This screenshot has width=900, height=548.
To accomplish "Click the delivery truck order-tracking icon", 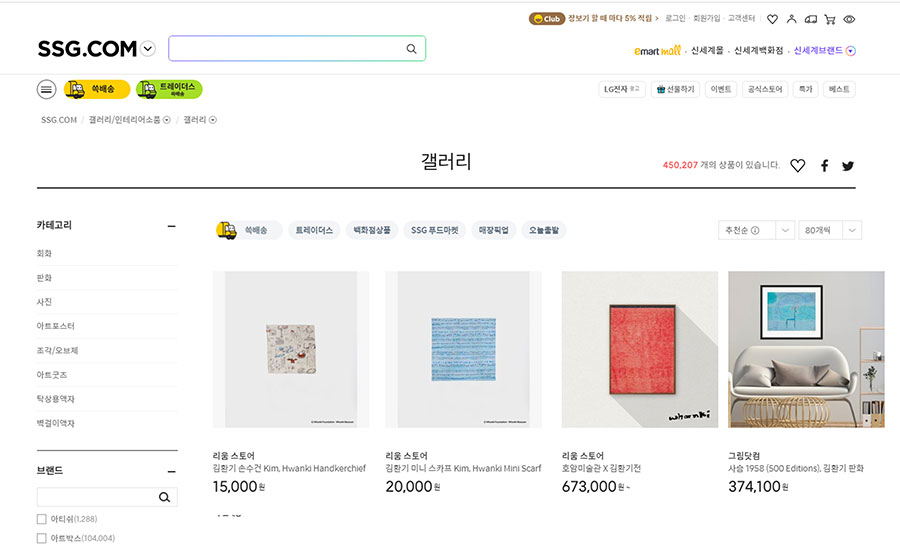I will click(810, 19).
